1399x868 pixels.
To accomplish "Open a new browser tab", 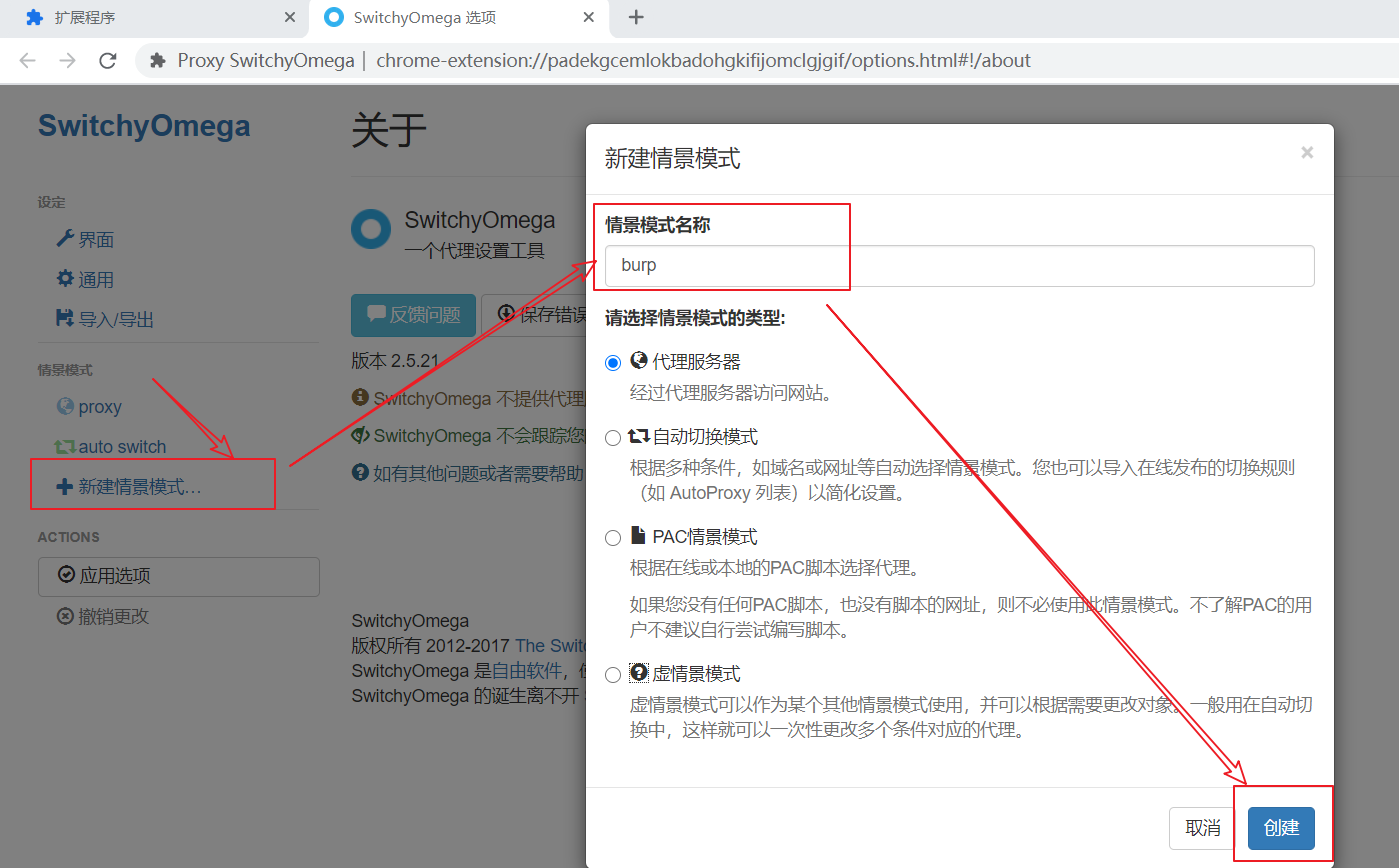I will click(x=636, y=17).
